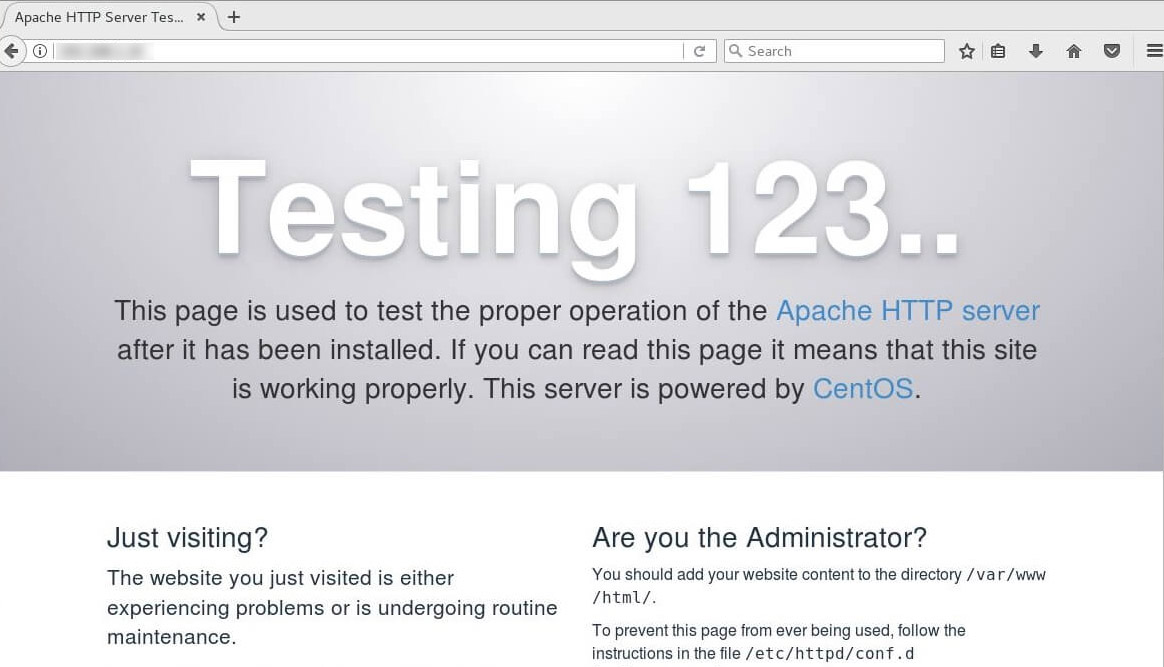Follow the Apache HTTP server link
Image resolution: width=1164 pixels, height=667 pixels.
click(907, 311)
